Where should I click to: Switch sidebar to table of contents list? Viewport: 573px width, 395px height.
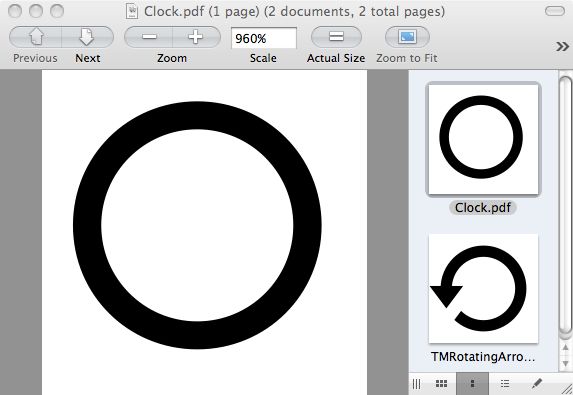(505, 384)
